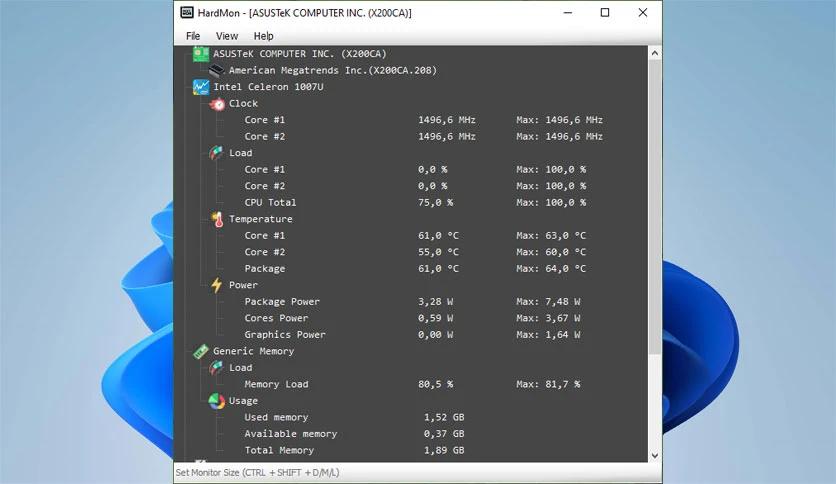Click the scrollbar up arrow
The image size is (836, 484).
coord(655,53)
